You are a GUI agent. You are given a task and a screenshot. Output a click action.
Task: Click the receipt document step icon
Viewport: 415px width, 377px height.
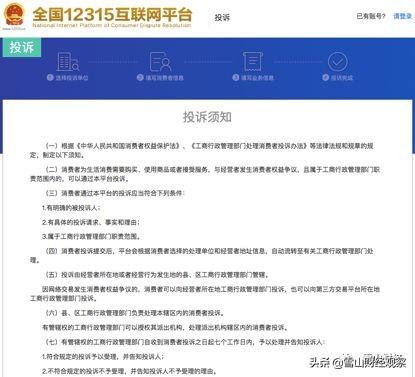click(252, 61)
